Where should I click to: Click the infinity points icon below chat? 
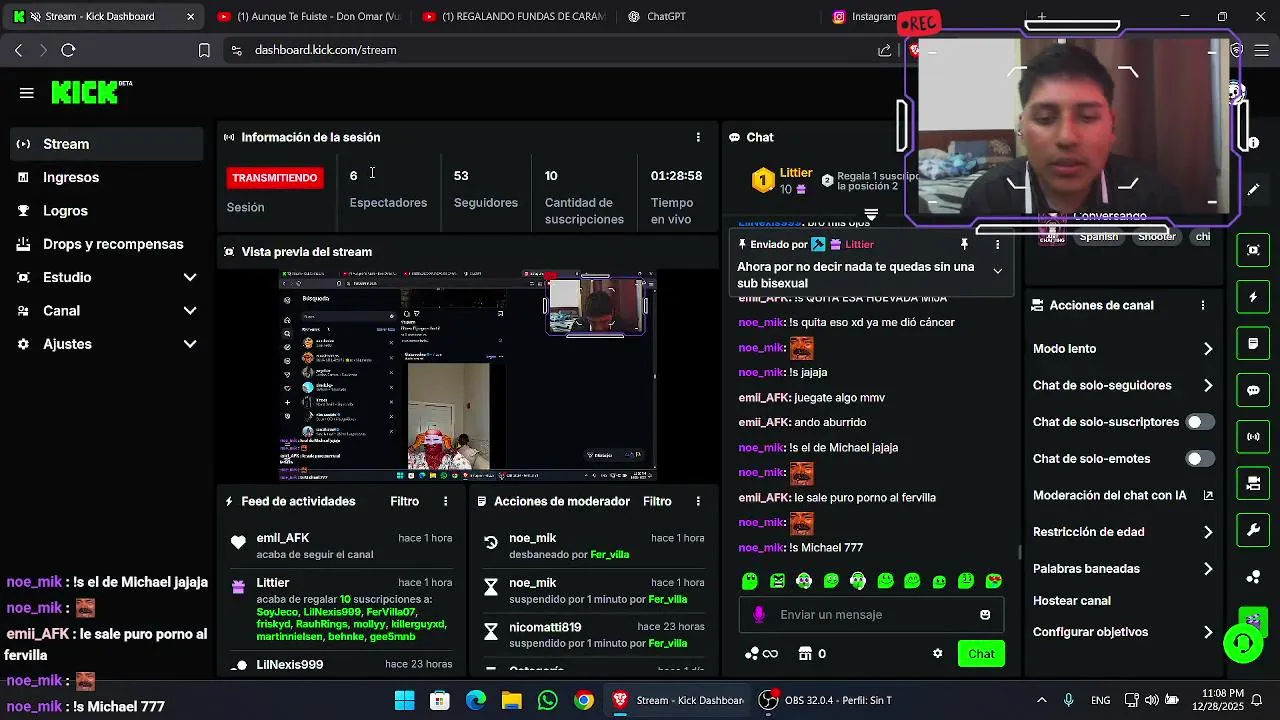coord(762,654)
